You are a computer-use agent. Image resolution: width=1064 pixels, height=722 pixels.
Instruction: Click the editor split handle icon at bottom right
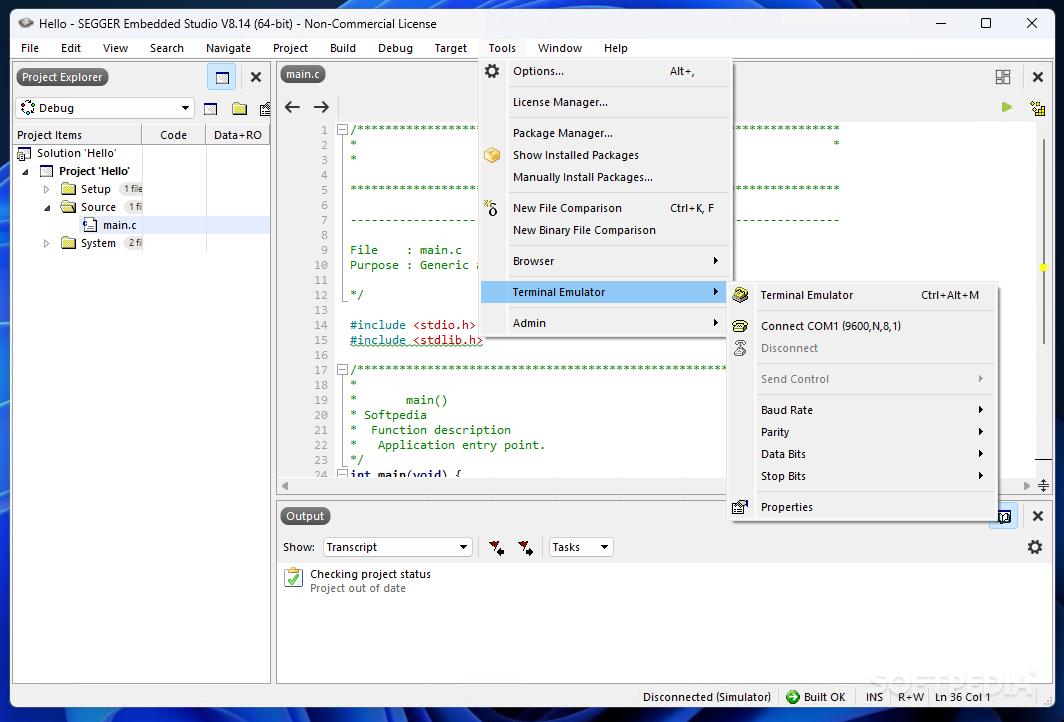point(1044,485)
